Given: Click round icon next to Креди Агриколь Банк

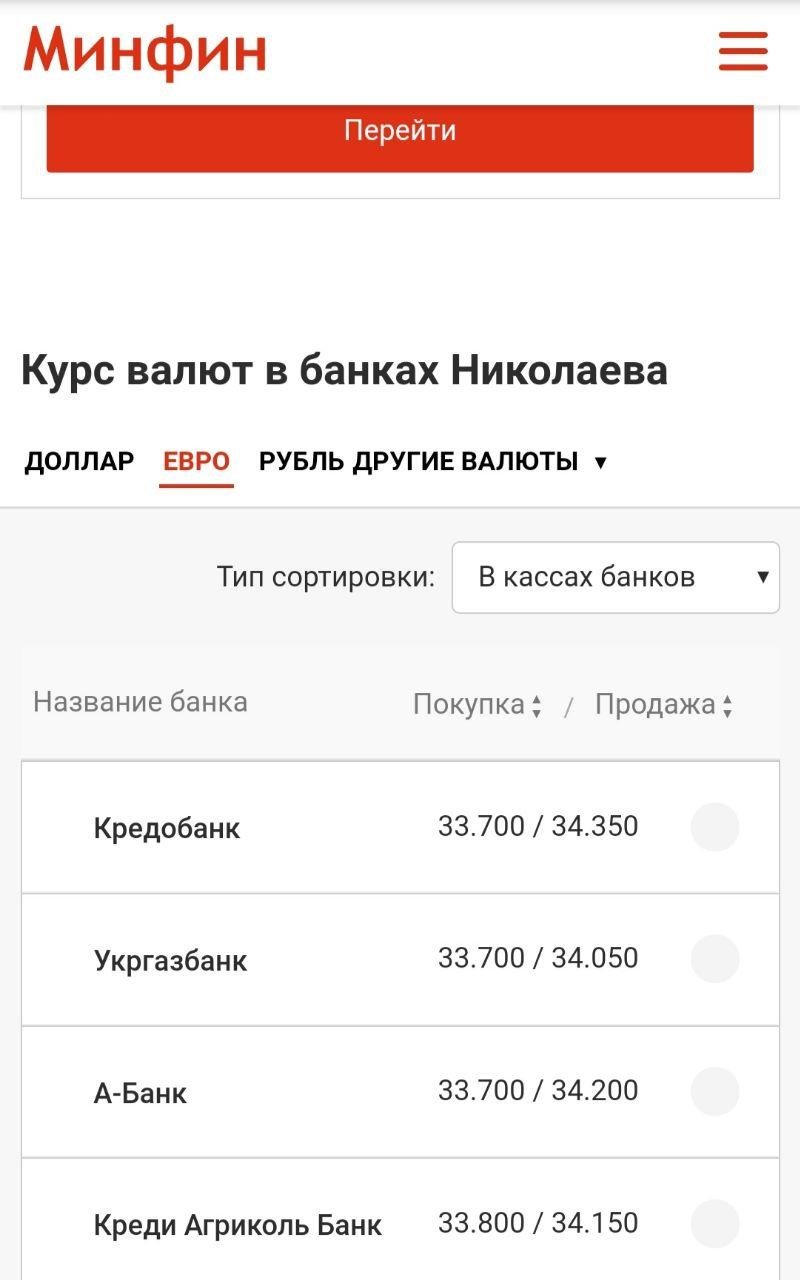Looking at the screenshot, I should pos(715,1224).
